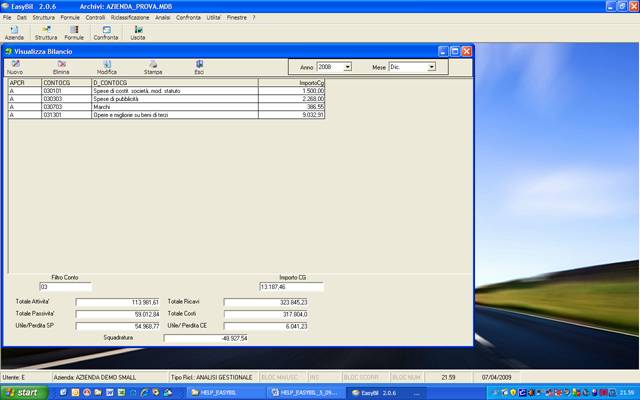
Task: Click the Modifica edit icon
Action: pos(106,67)
